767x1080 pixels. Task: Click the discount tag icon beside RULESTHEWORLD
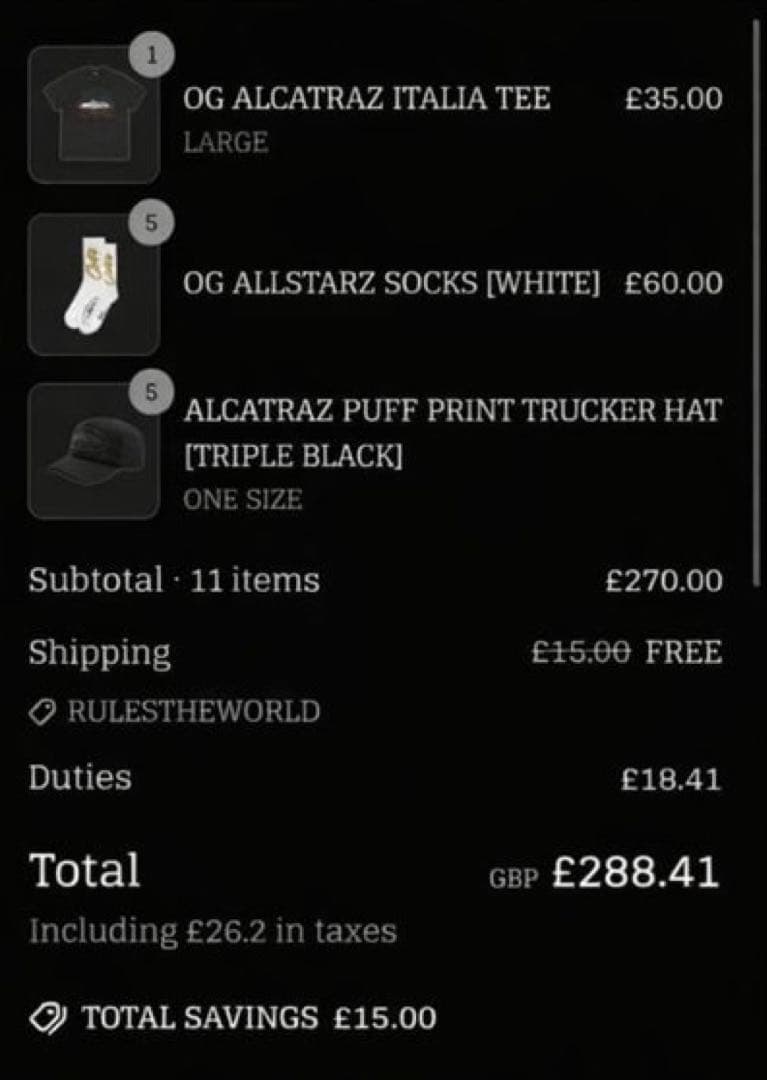tap(43, 712)
